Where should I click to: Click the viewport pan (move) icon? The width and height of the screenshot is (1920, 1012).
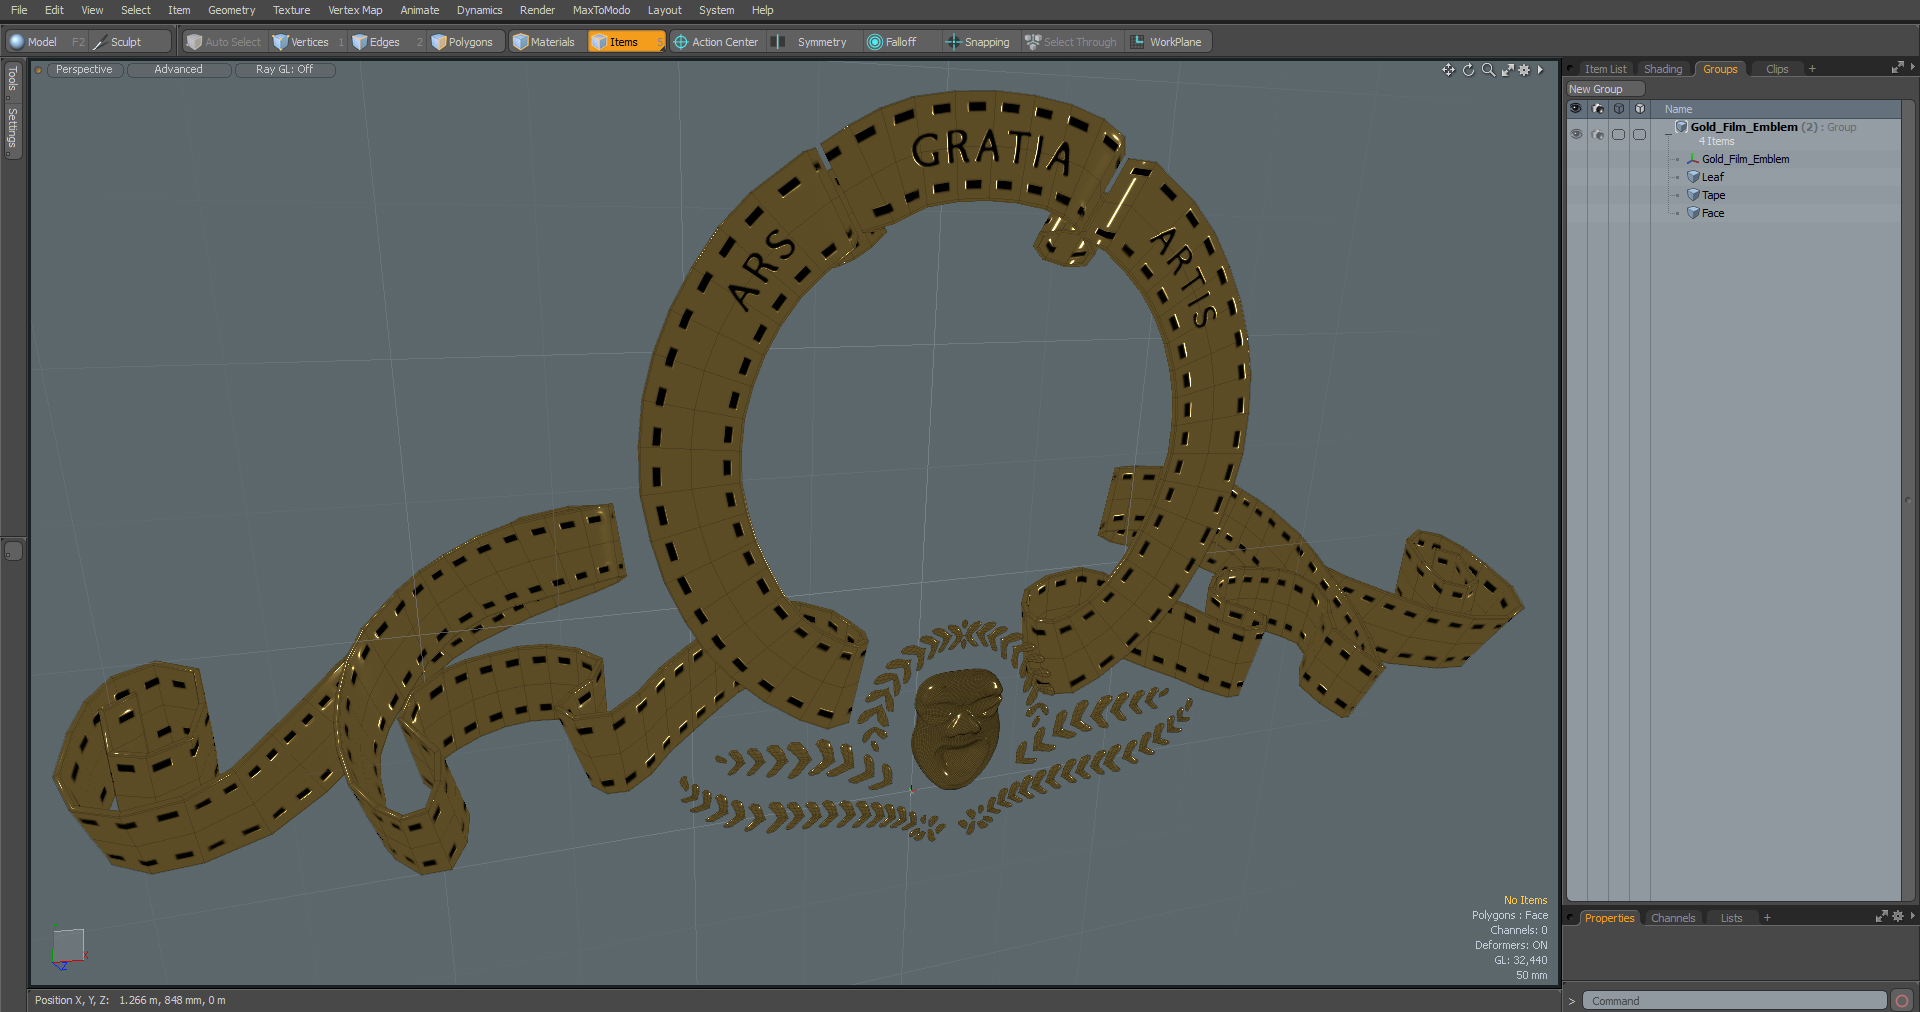1448,70
